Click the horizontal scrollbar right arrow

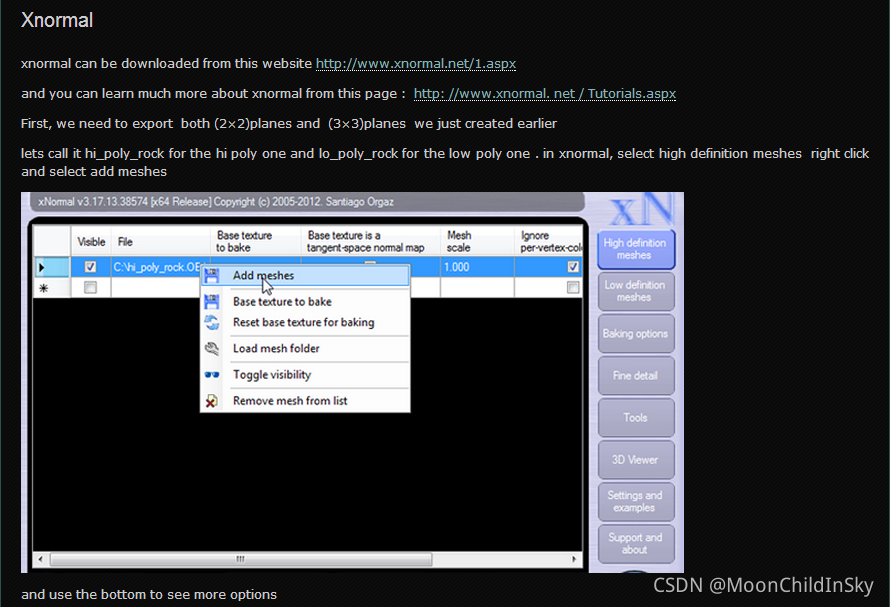pos(574,559)
